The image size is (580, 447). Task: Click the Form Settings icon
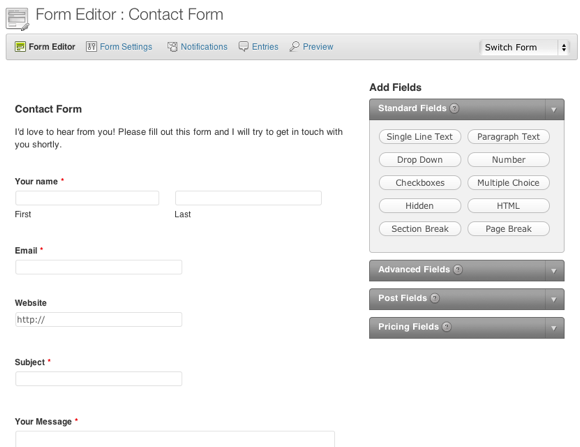[91, 47]
